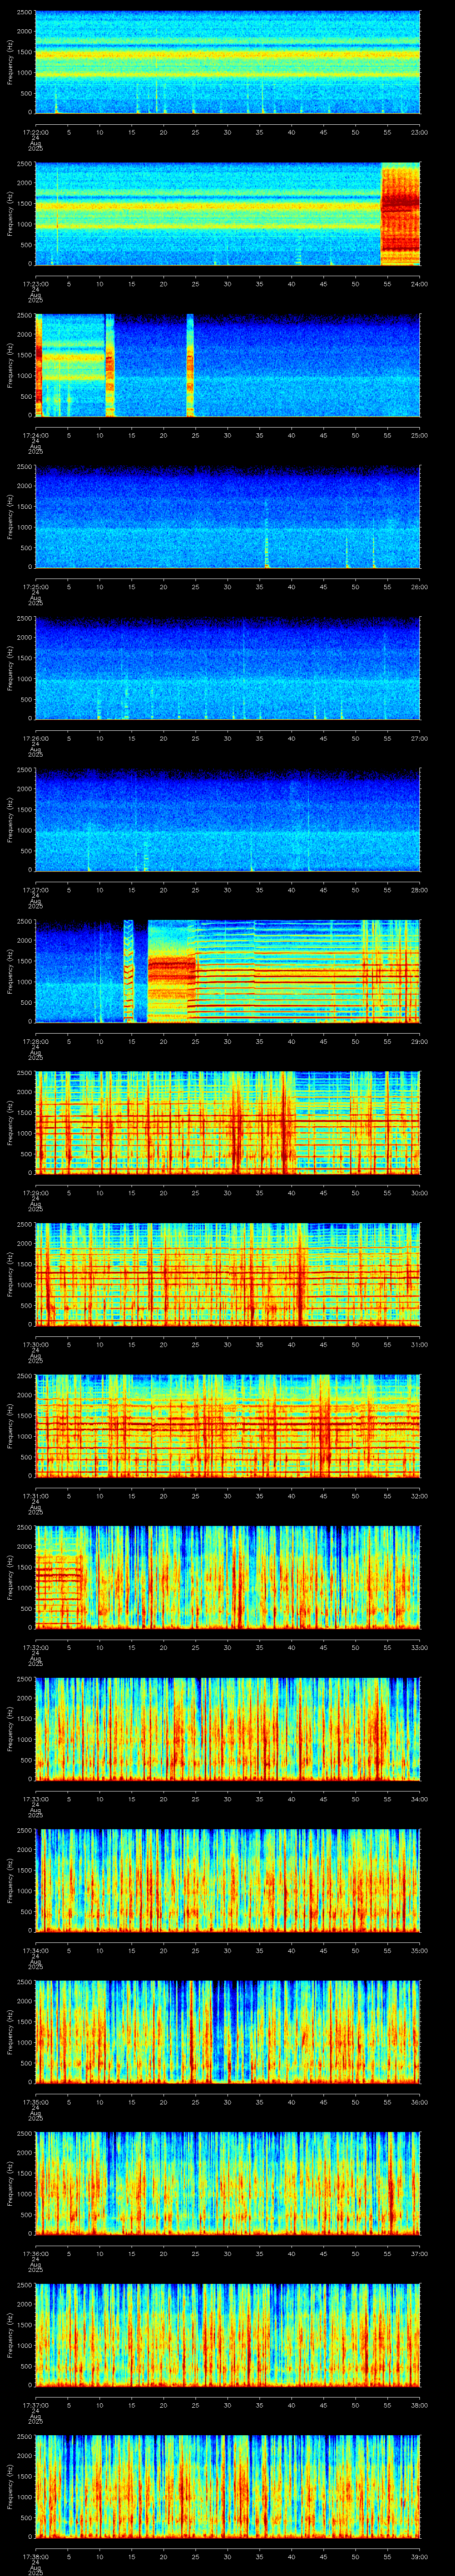Image resolution: width=455 pixels, height=2576 pixels.
Task: Click the 28:00 end-of-row time label
Action: (419, 890)
